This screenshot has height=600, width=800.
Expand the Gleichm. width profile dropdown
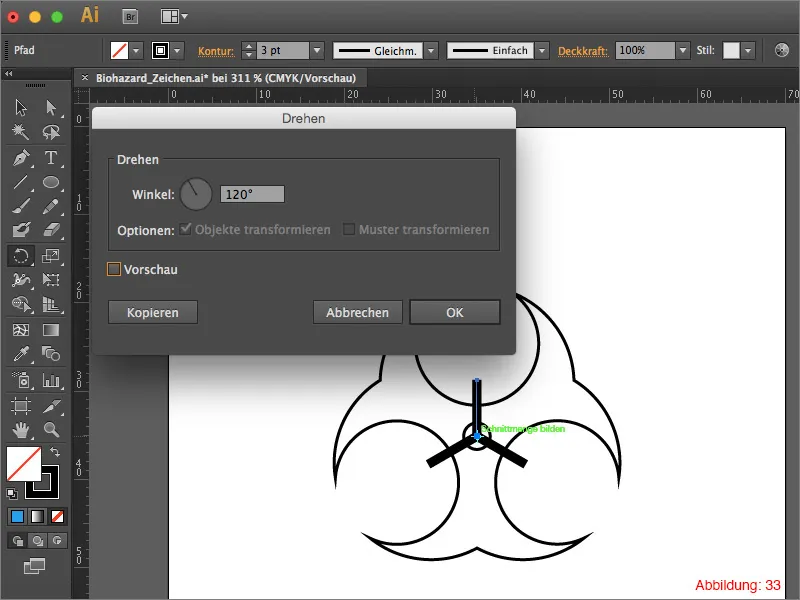(431, 51)
